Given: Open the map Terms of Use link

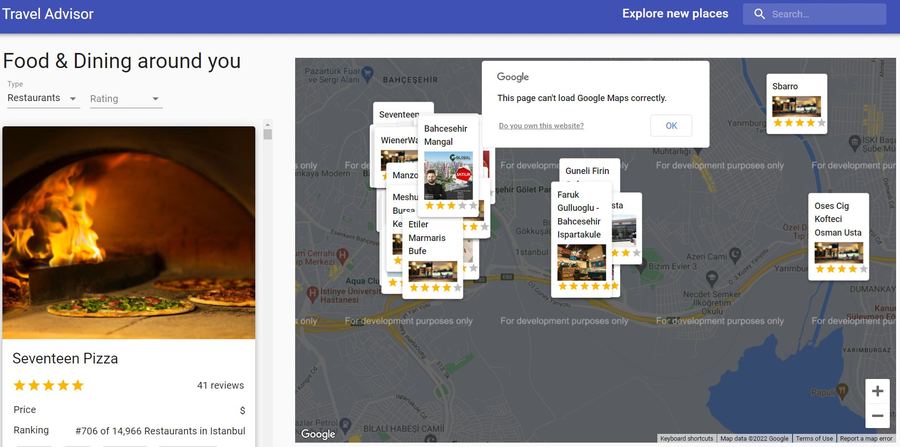Looking at the screenshot, I should click(x=814, y=438).
